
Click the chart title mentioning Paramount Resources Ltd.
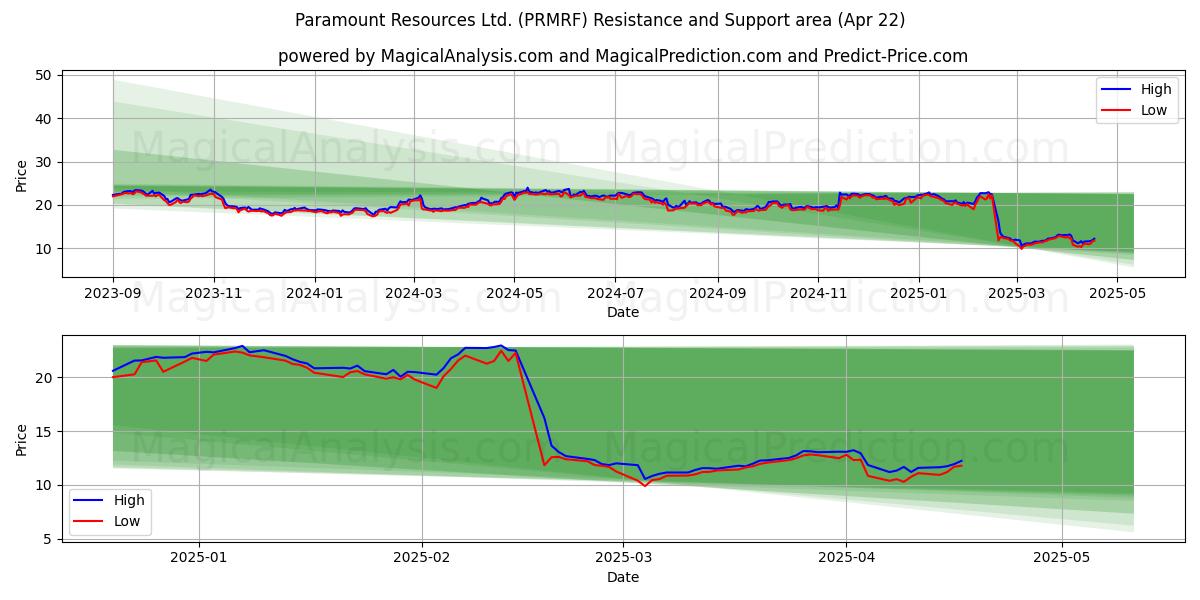tap(600, 20)
